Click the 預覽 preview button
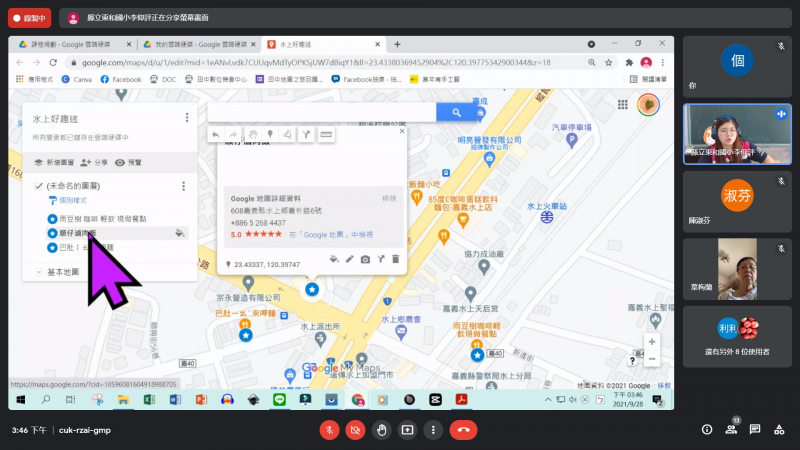The height and width of the screenshot is (450, 800). (x=128, y=162)
